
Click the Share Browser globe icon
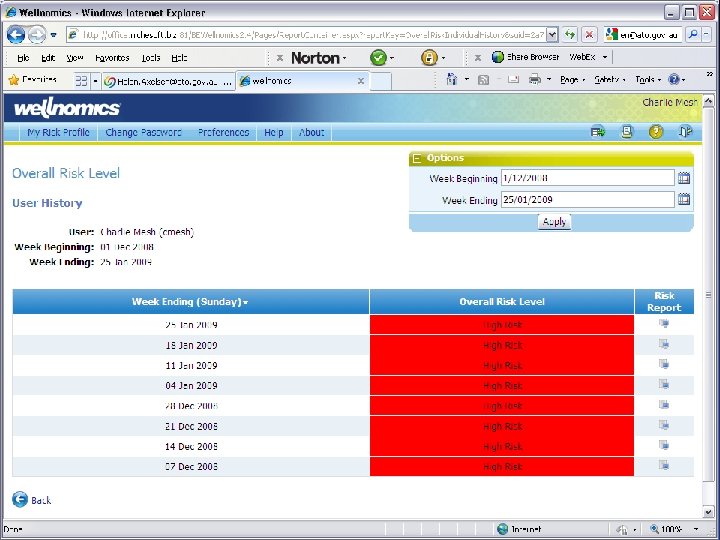tap(498, 57)
